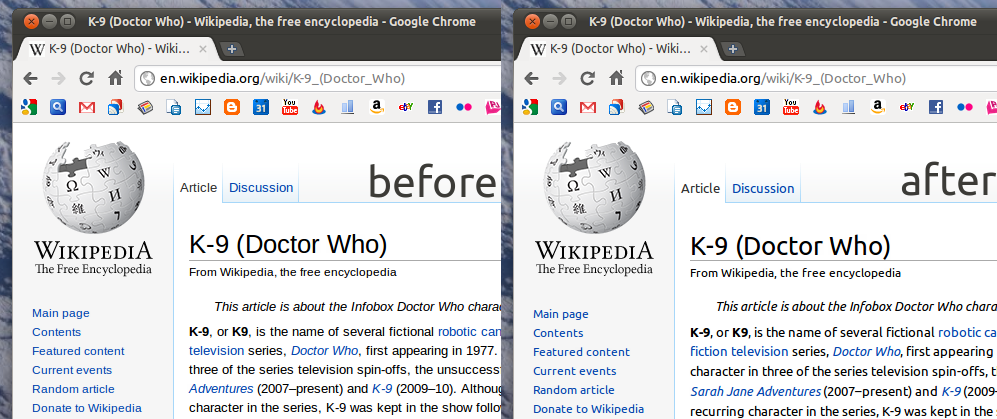Switch to Discussion tab in left window
Viewport: 997px width, 419px height.
pos(261,188)
